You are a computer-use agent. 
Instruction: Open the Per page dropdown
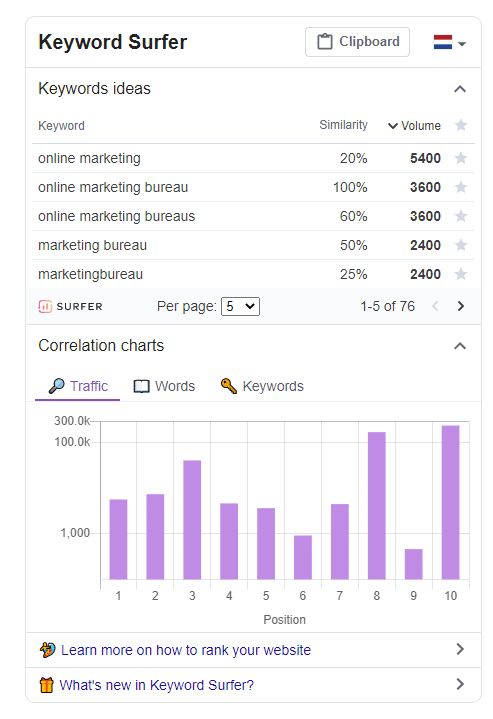(240, 306)
